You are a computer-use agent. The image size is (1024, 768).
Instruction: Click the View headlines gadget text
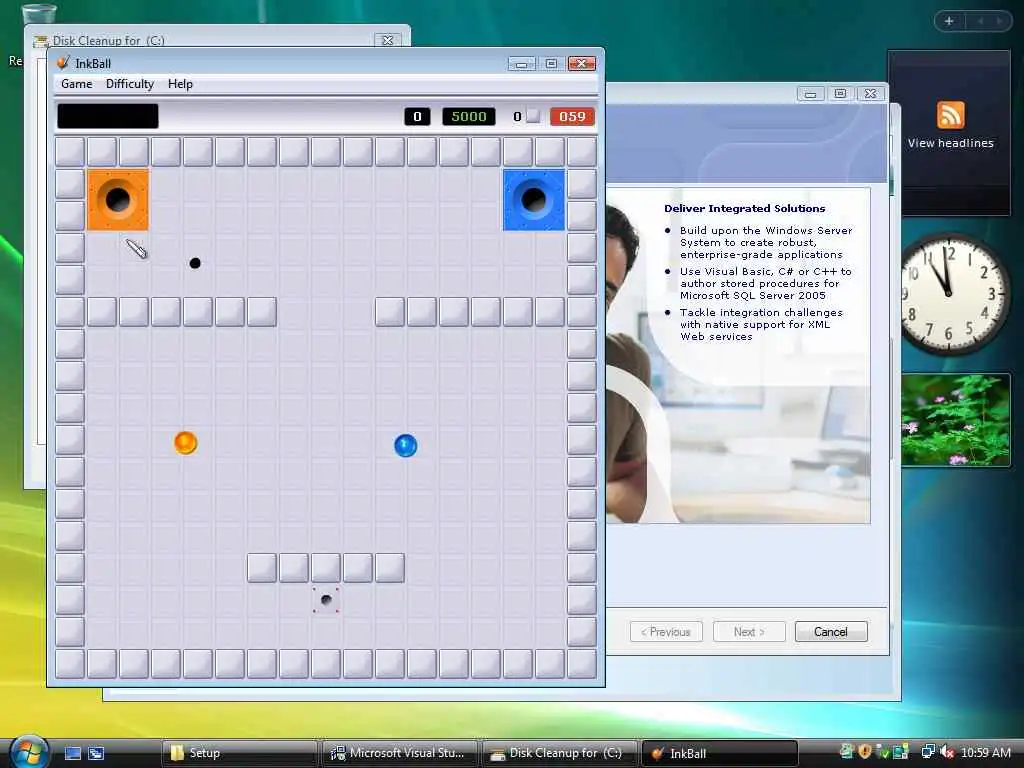pos(950,143)
